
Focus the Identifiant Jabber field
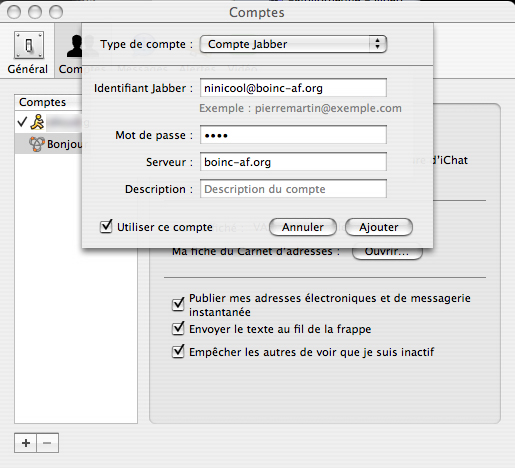tap(293, 88)
